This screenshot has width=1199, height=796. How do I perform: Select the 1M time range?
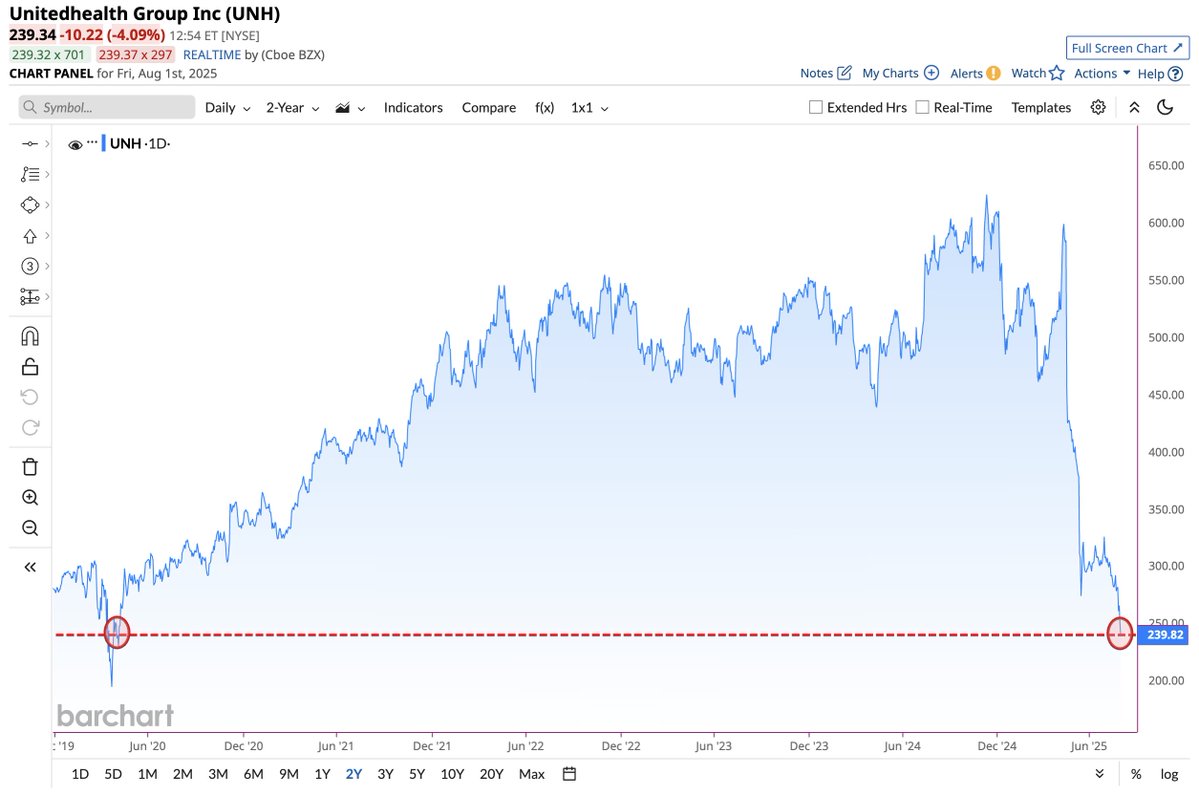pos(148,775)
